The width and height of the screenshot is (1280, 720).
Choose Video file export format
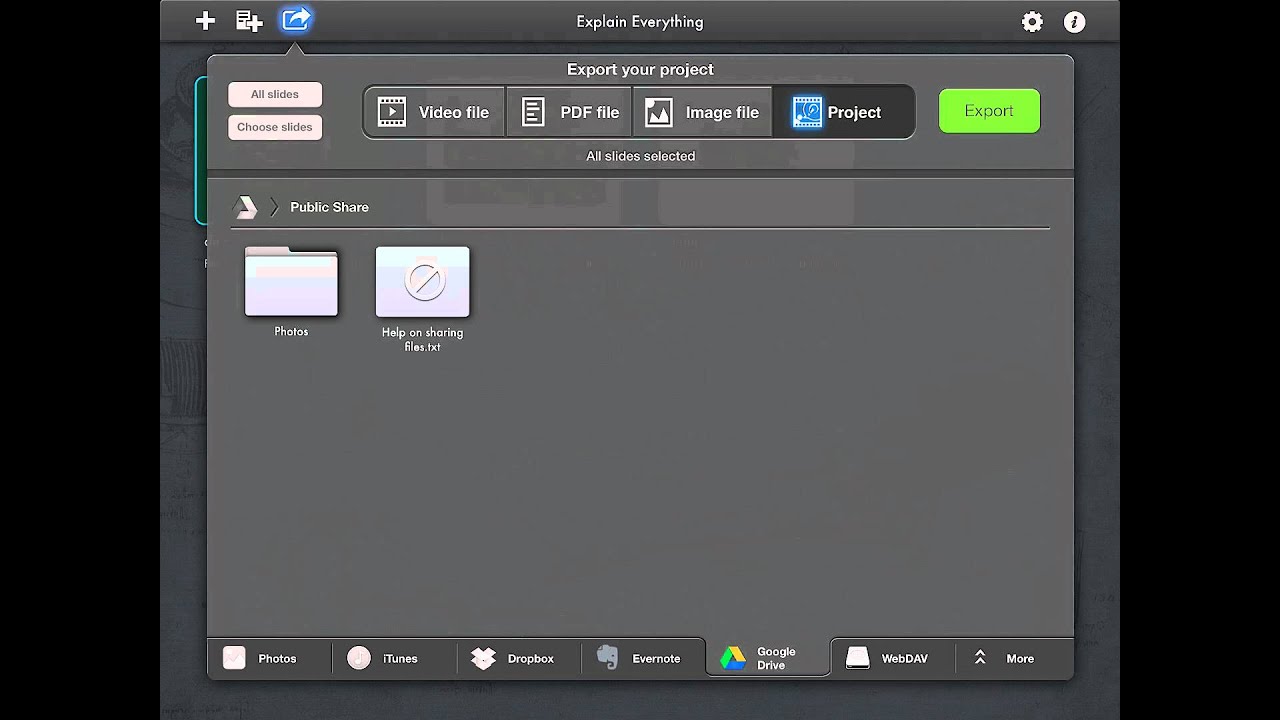pos(434,112)
